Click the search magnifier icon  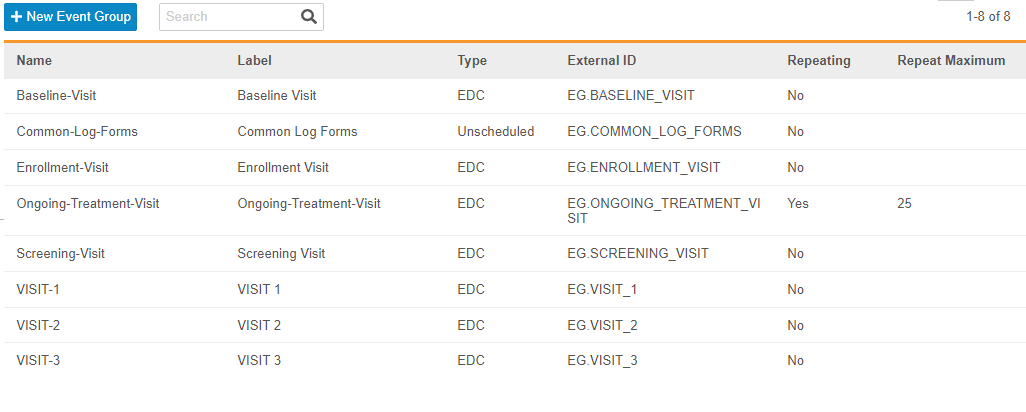309,17
